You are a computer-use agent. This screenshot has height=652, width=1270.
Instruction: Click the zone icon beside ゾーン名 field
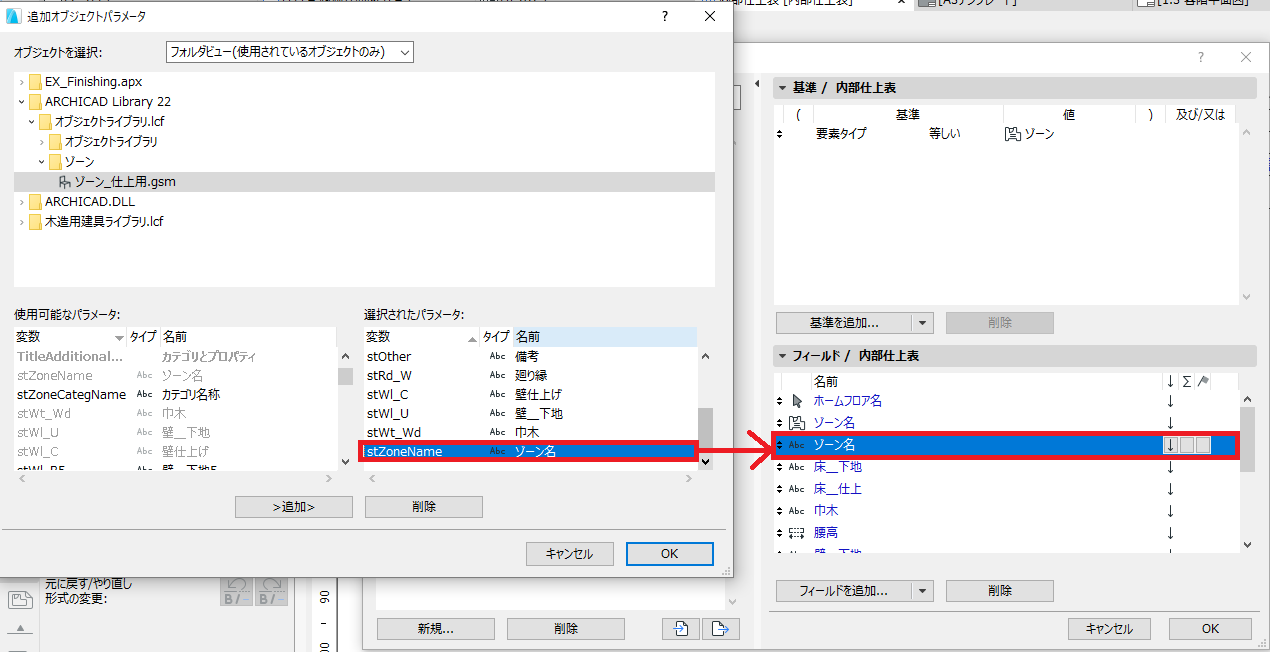(797, 423)
